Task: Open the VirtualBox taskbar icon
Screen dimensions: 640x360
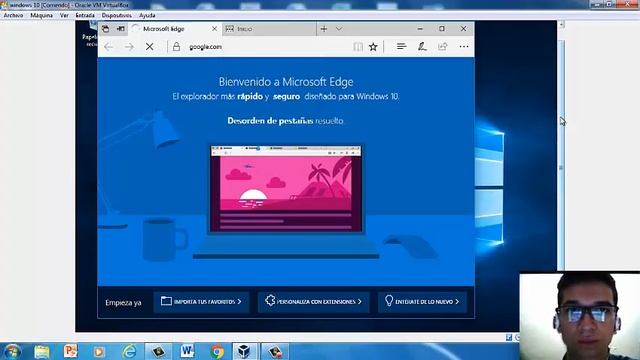Action: pos(244,351)
